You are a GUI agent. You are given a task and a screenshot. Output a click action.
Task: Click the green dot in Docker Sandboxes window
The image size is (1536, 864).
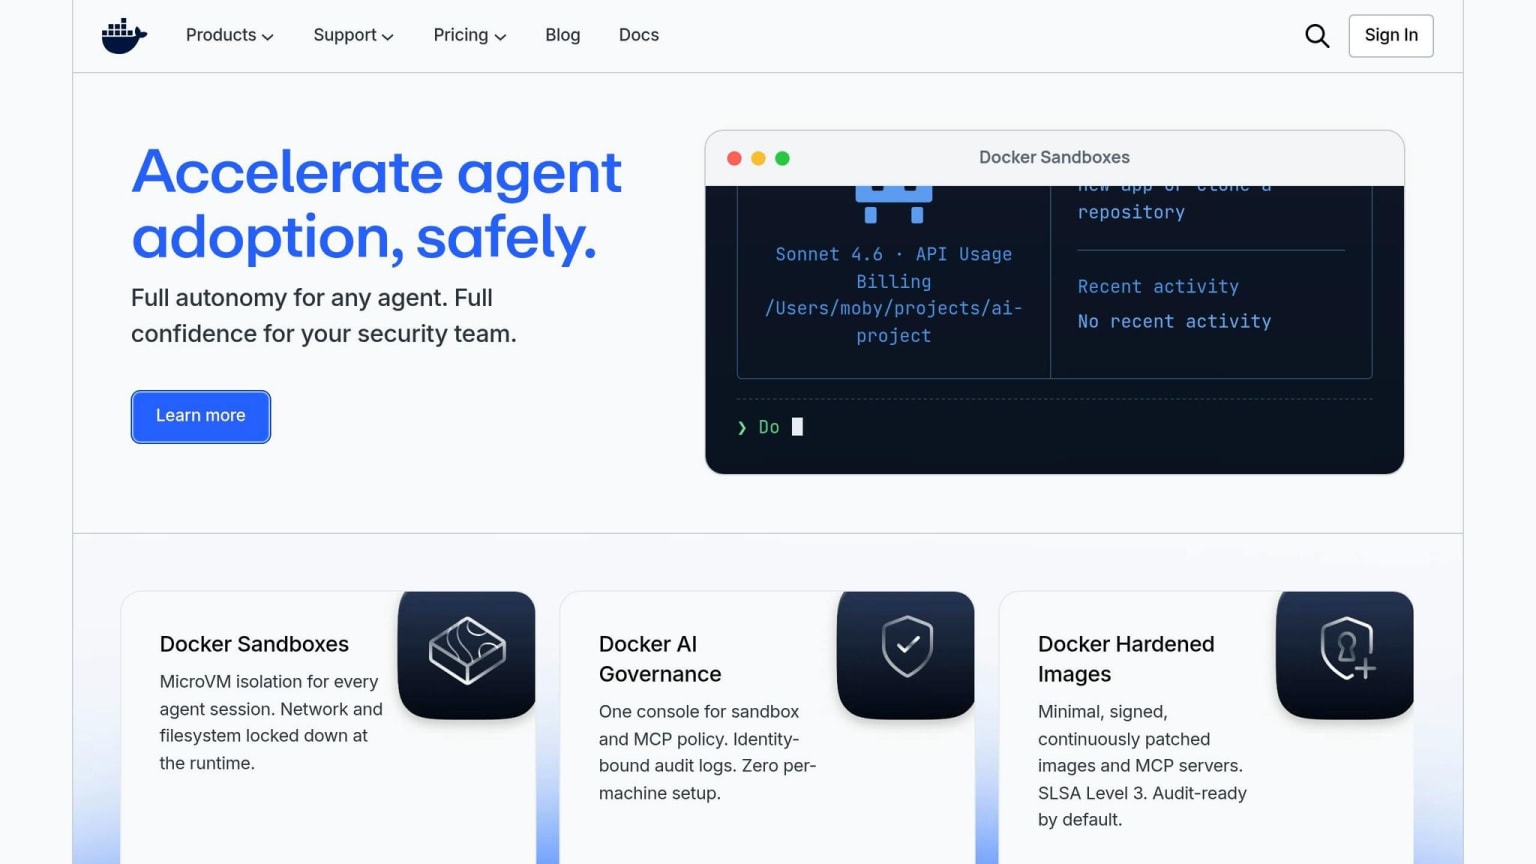782,158
